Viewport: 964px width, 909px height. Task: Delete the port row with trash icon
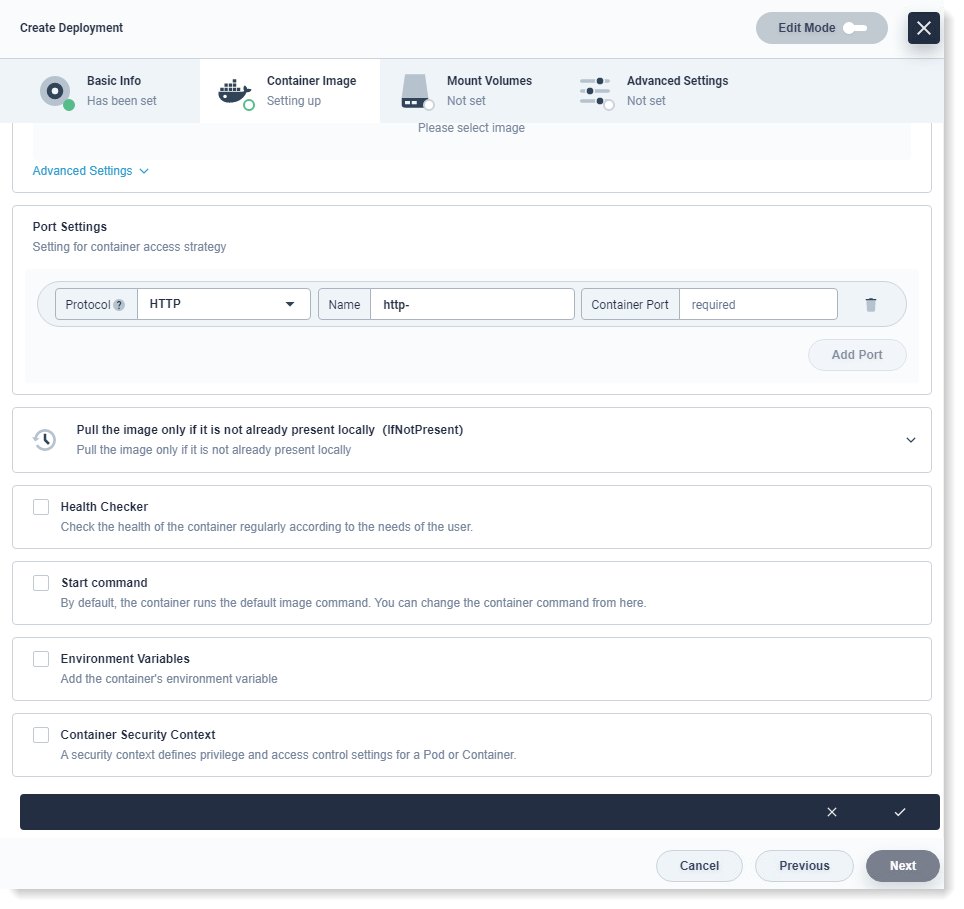tap(871, 304)
